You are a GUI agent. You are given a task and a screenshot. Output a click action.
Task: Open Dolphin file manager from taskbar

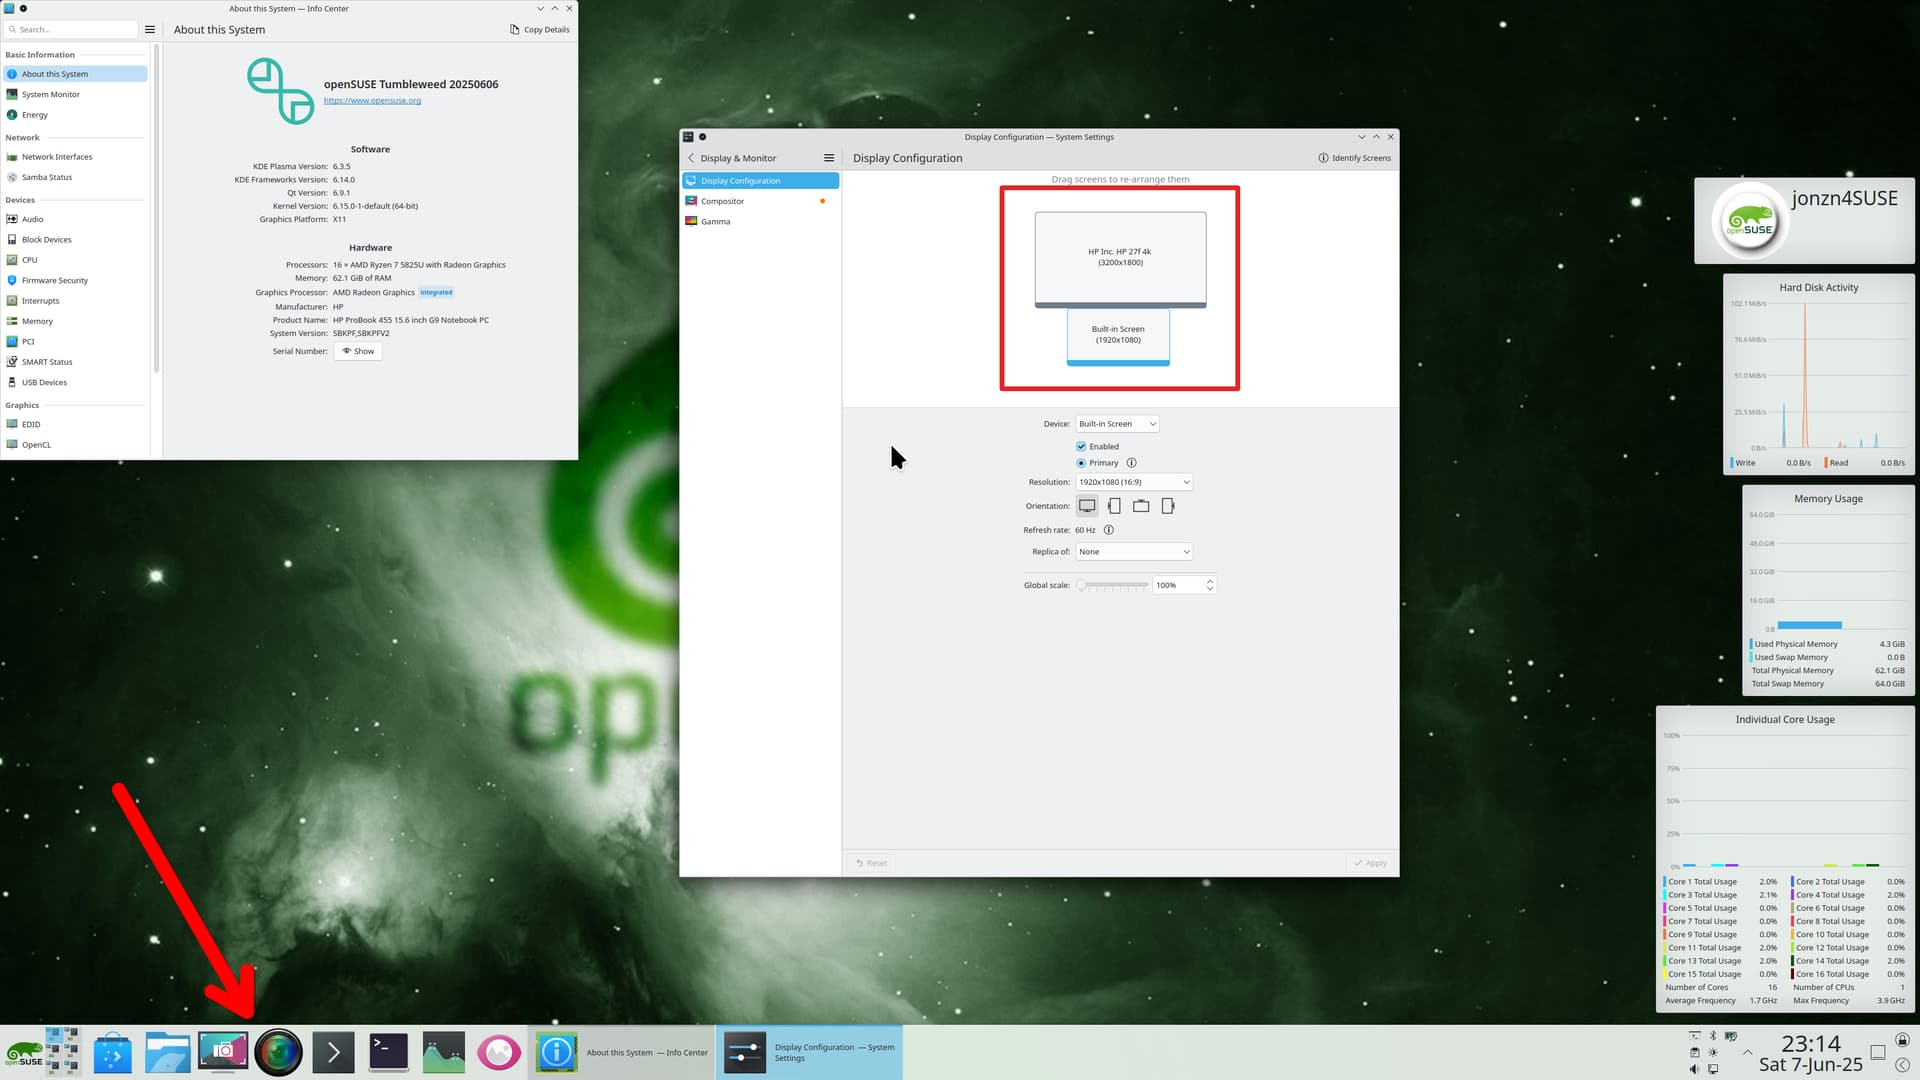[x=168, y=1052]
